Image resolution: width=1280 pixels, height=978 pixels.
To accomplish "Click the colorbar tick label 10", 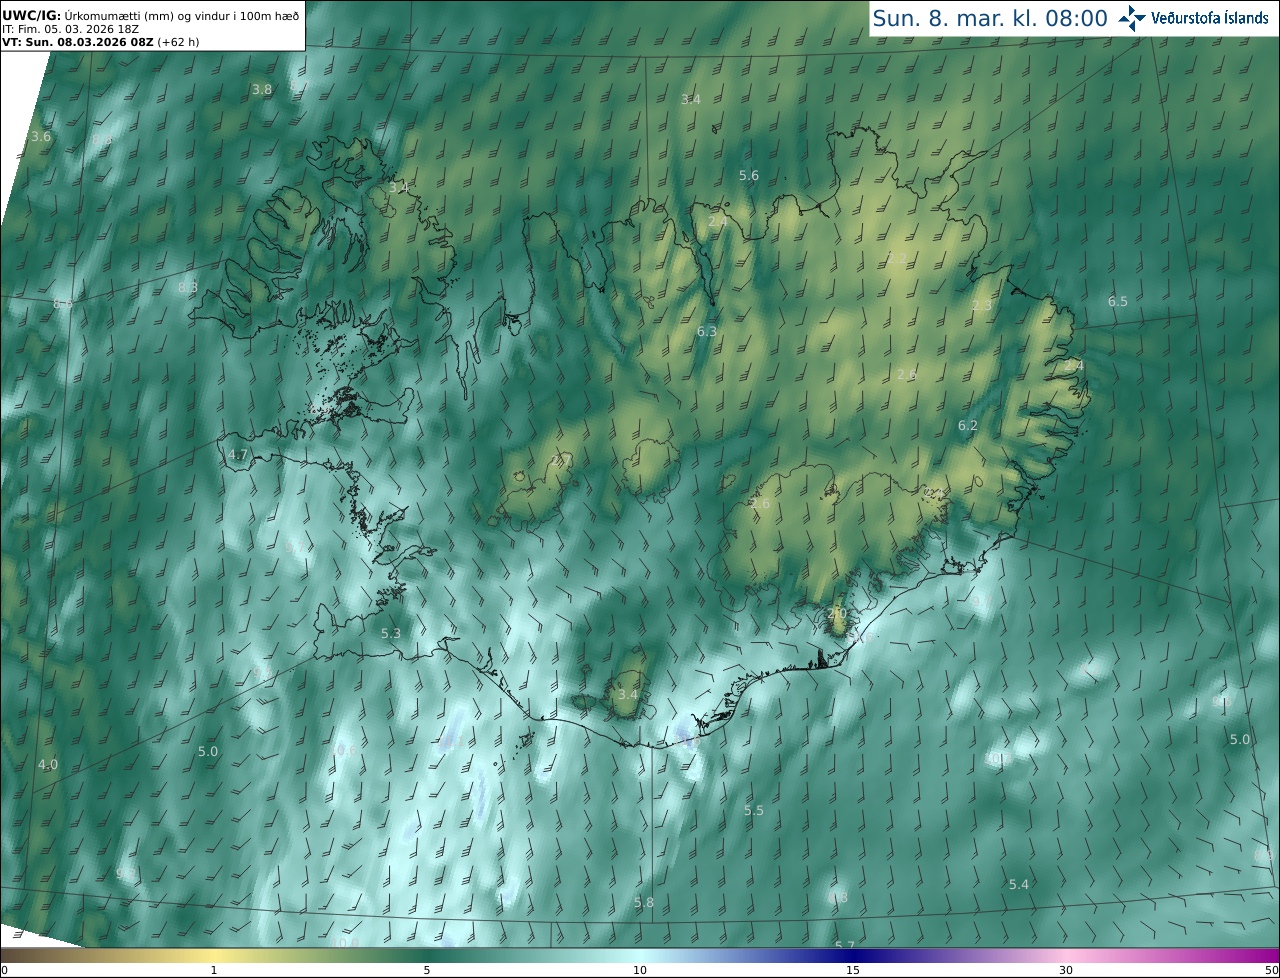I will [640, 970].
